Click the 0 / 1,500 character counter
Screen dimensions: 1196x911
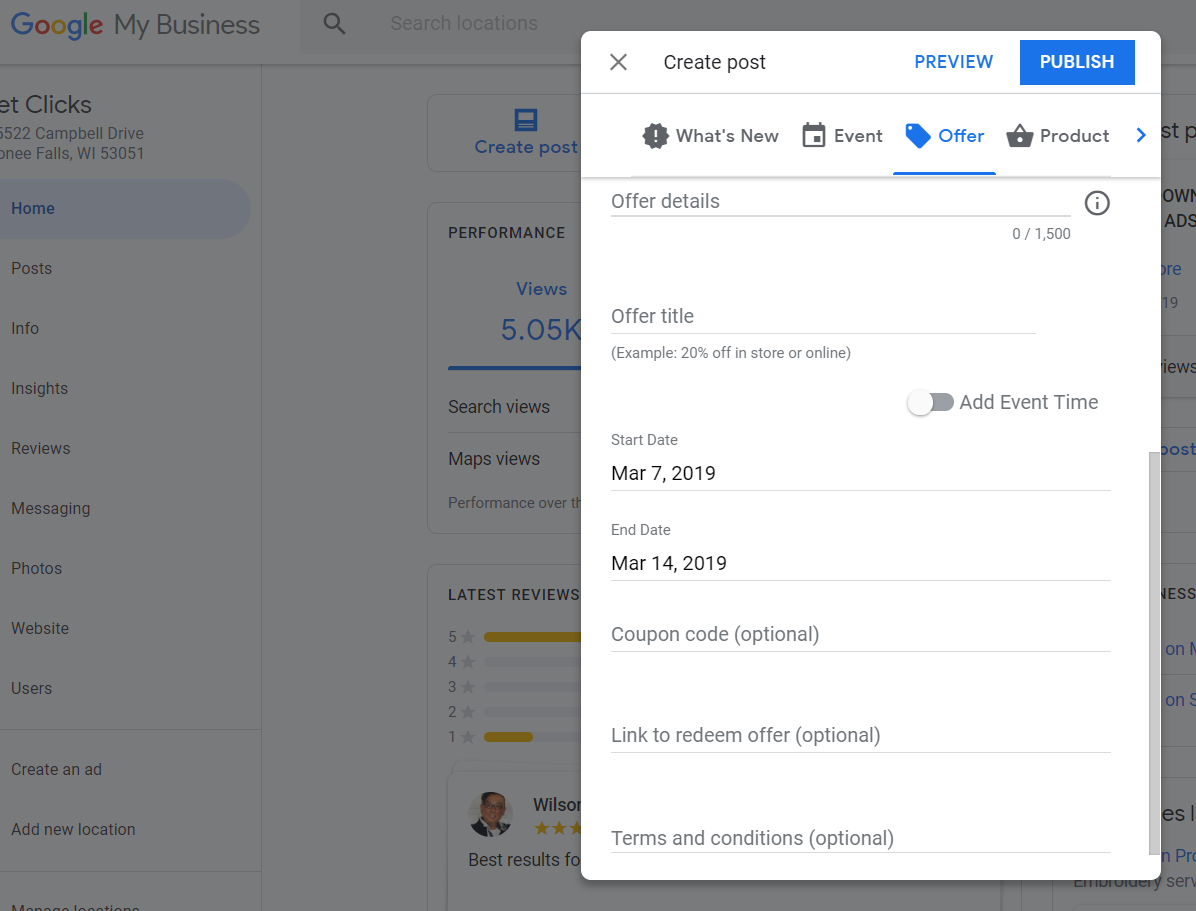(x=1041, y=234)
